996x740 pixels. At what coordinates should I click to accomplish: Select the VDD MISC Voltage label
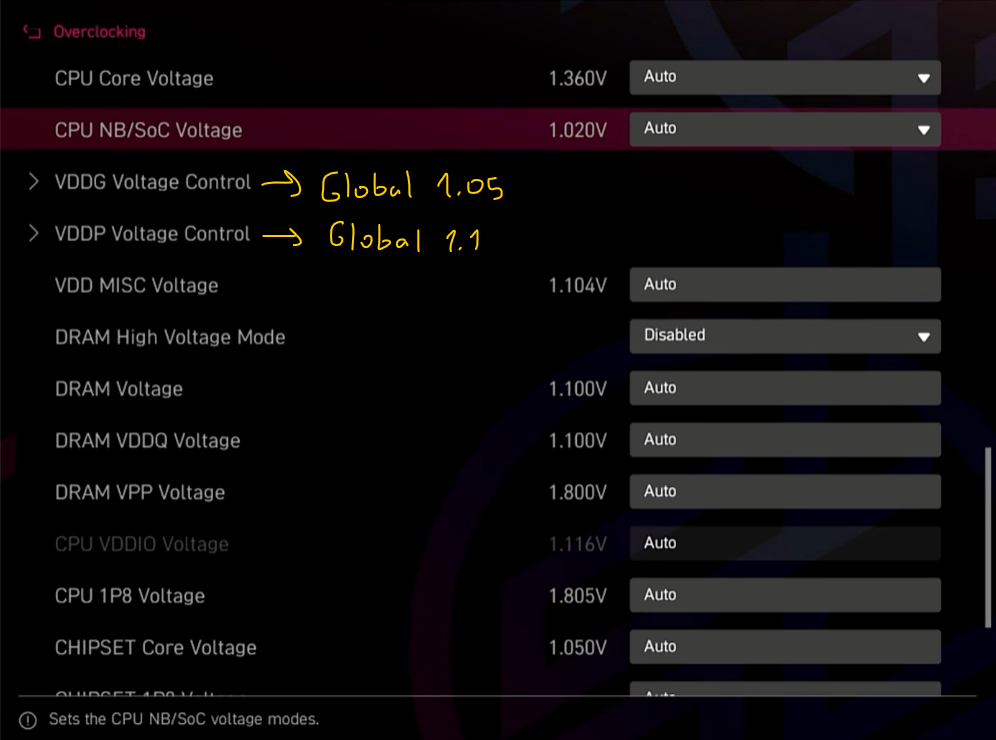137,286
